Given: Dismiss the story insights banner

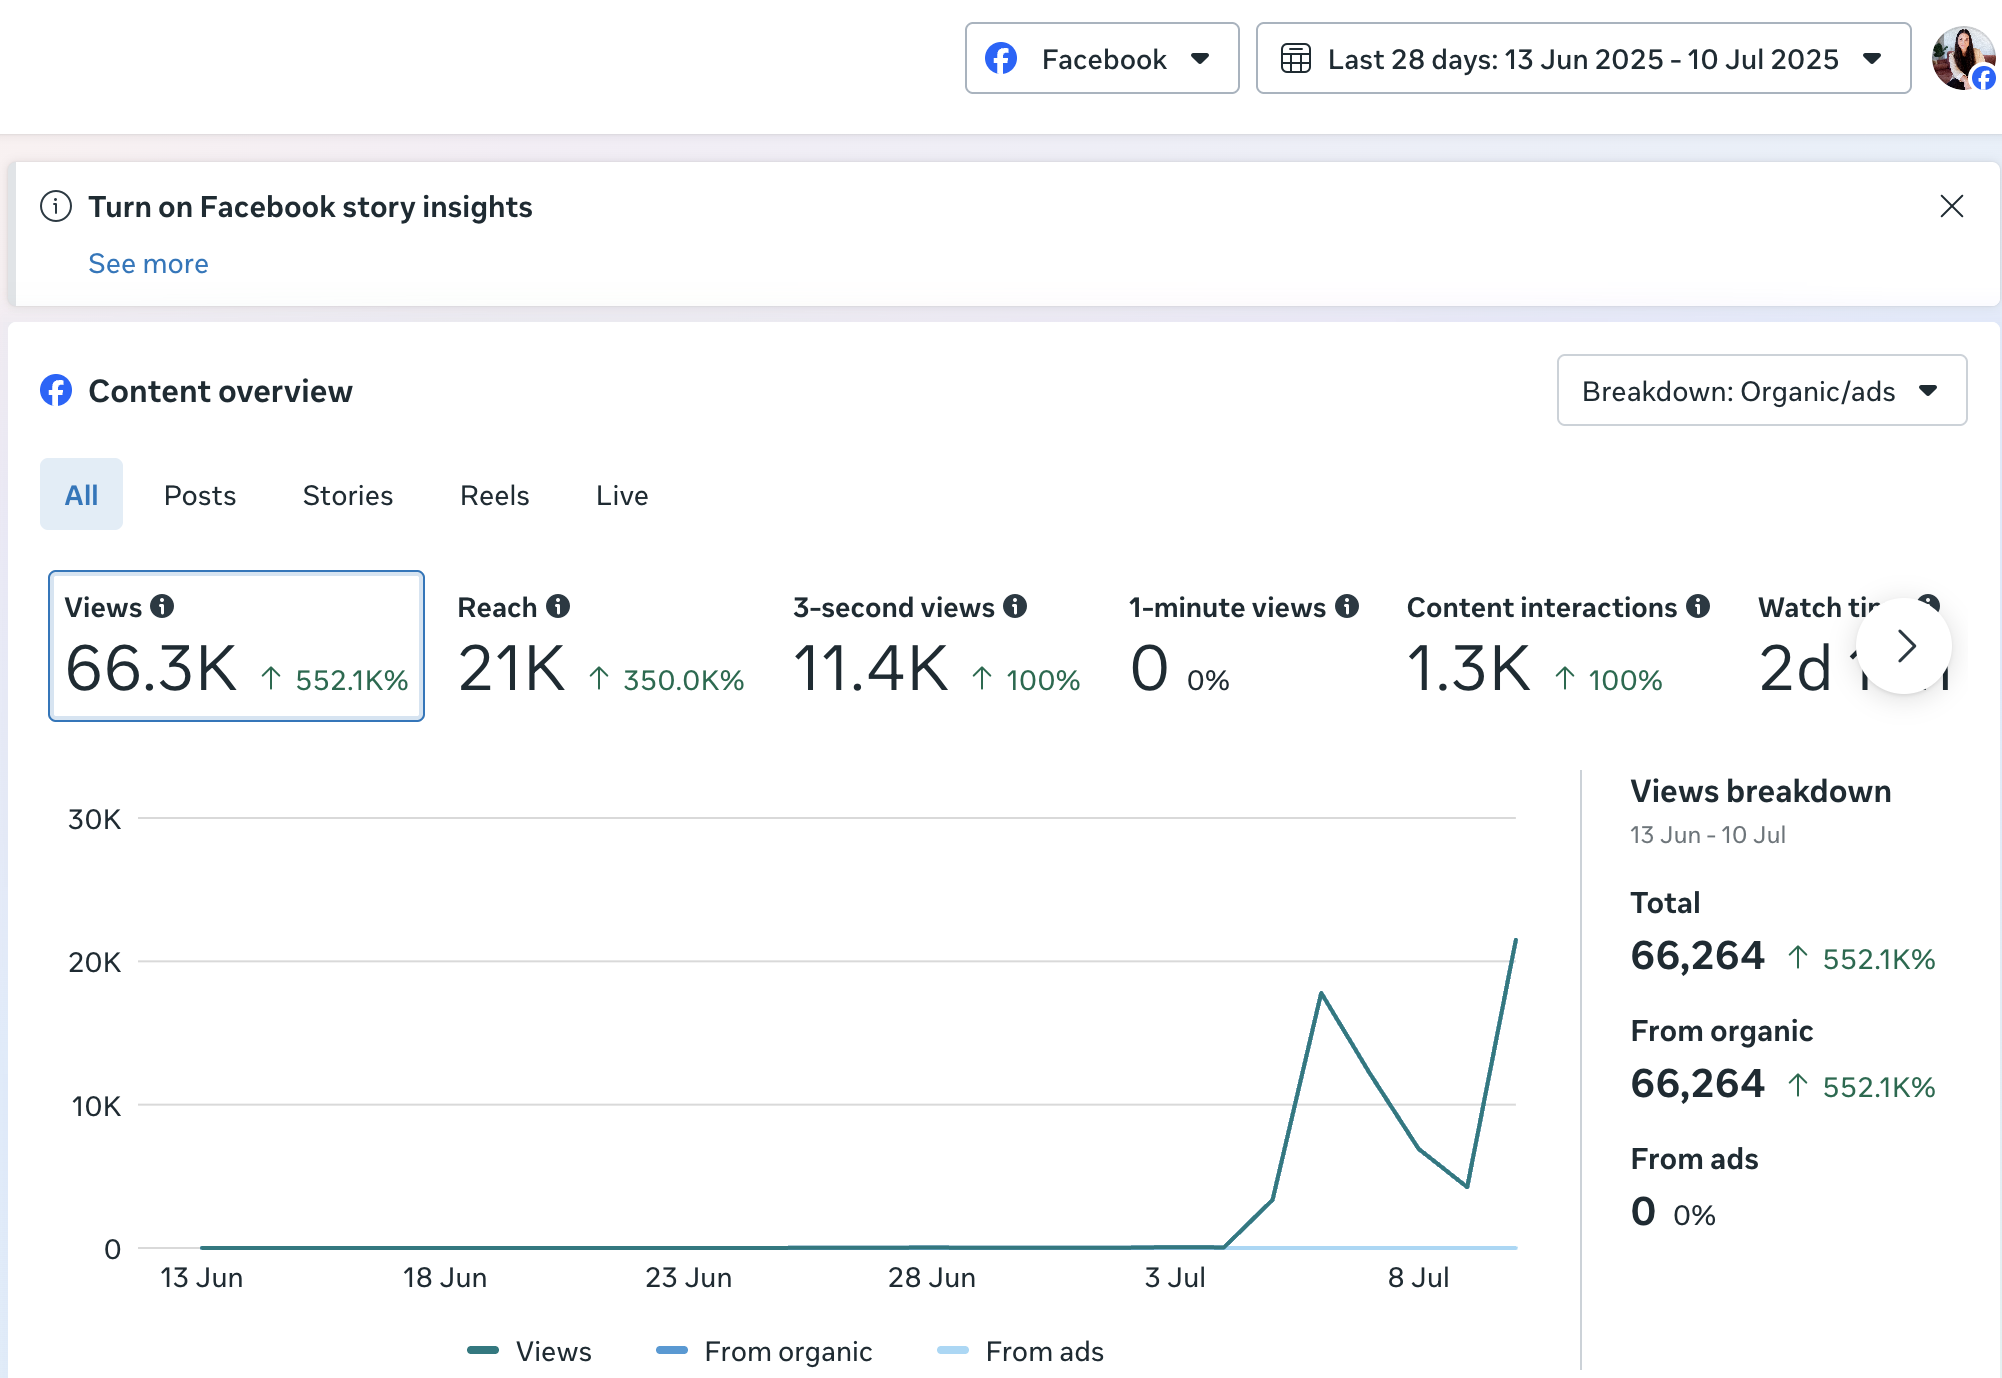Looking at the screenshot, I should (1951, 206).
